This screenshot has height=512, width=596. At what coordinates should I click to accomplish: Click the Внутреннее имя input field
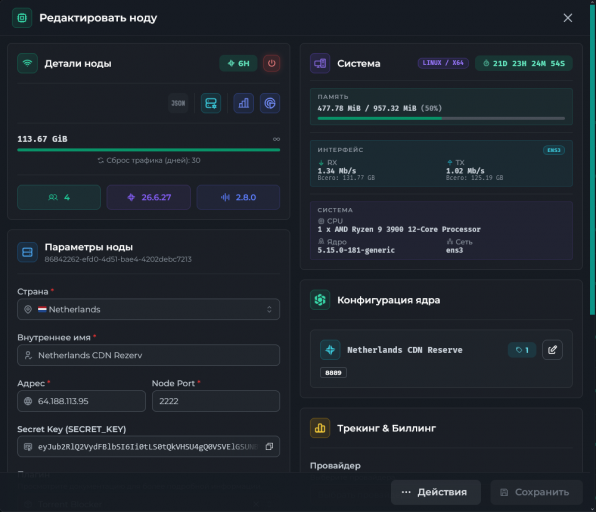(149, 355)
